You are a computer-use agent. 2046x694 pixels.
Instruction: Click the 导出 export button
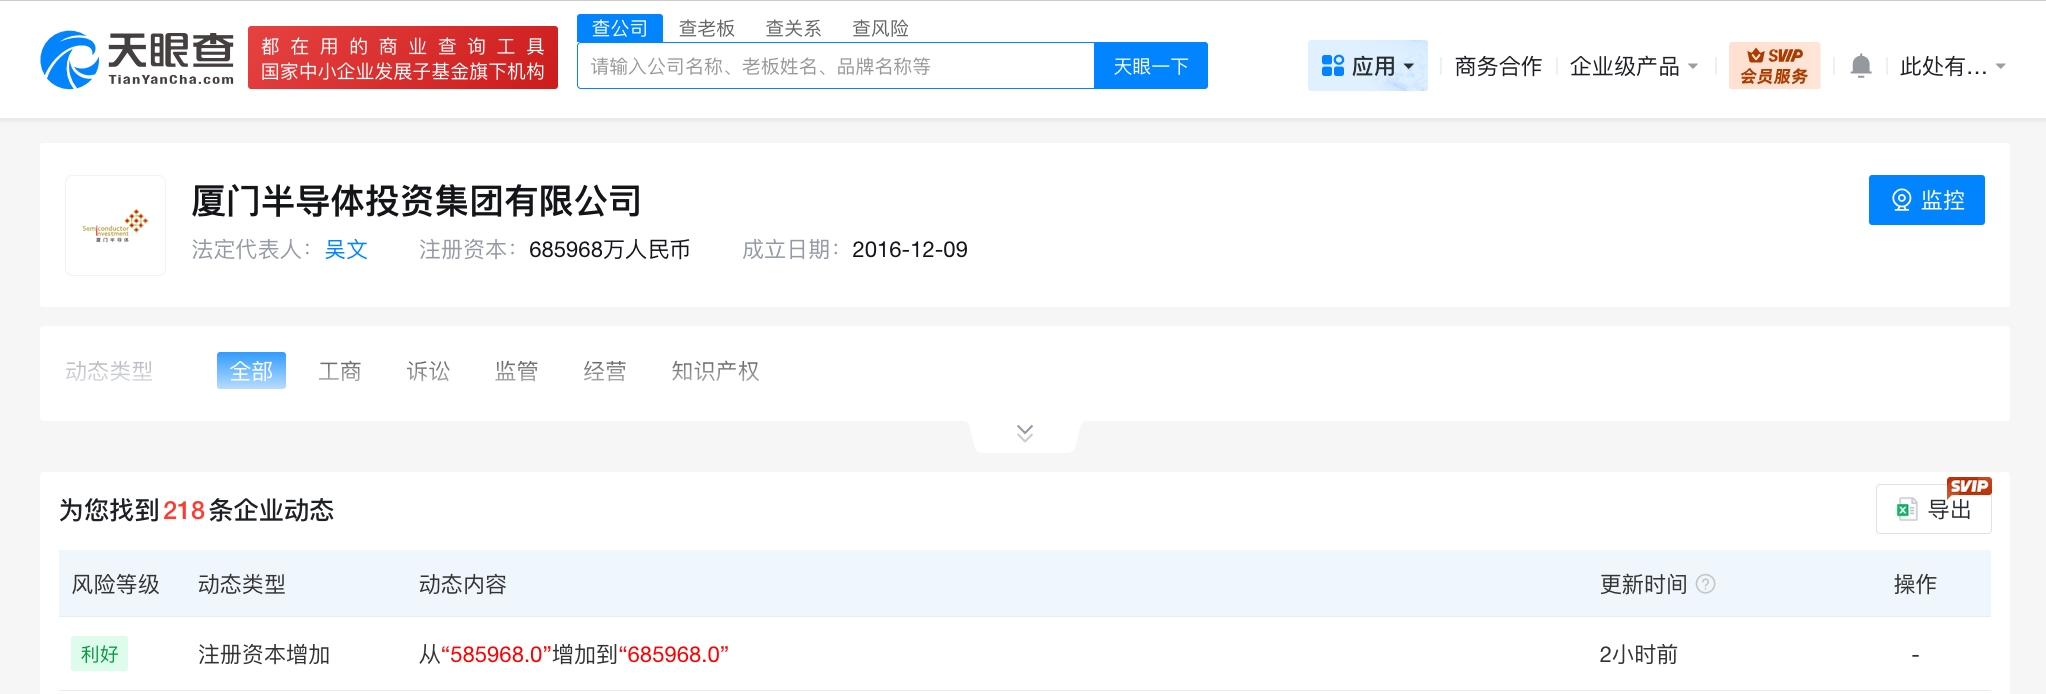1933,509
